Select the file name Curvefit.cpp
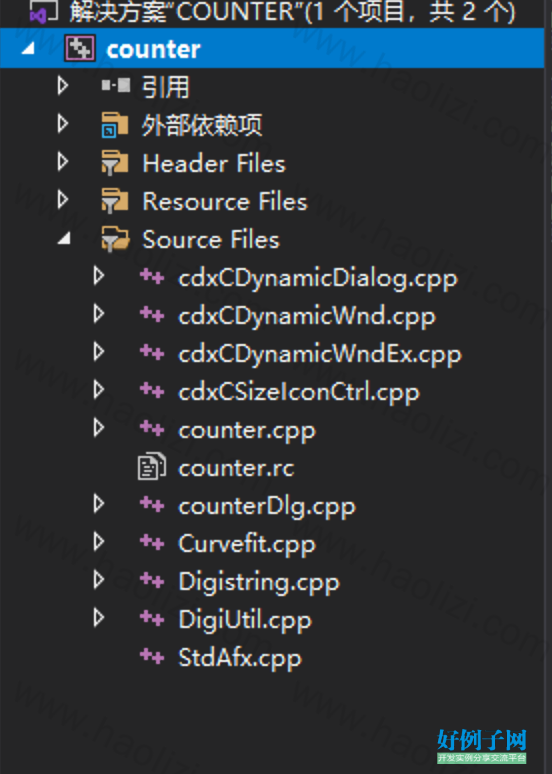This screenshot has height=774, width=552. click(x=247, y=544)
